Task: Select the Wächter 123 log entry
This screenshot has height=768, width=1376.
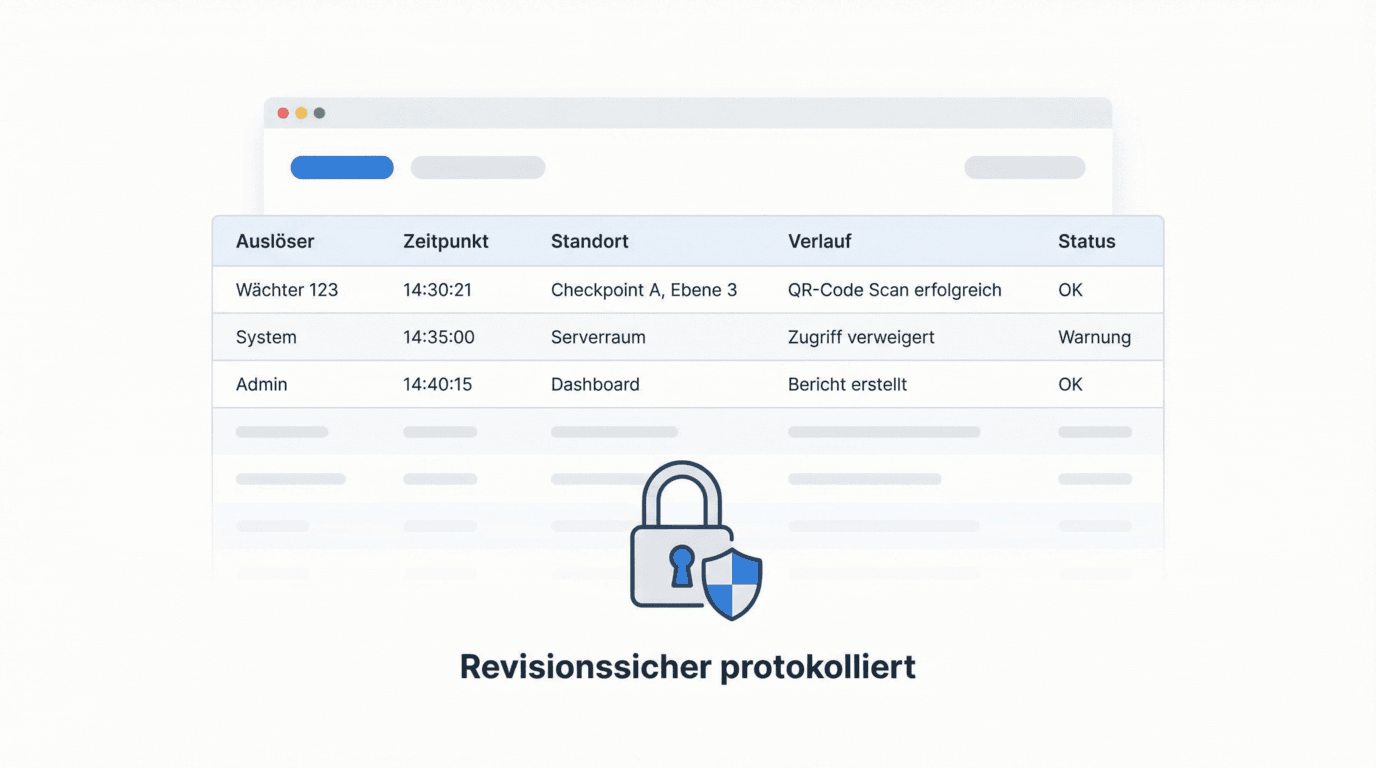Action: (287, 290)
